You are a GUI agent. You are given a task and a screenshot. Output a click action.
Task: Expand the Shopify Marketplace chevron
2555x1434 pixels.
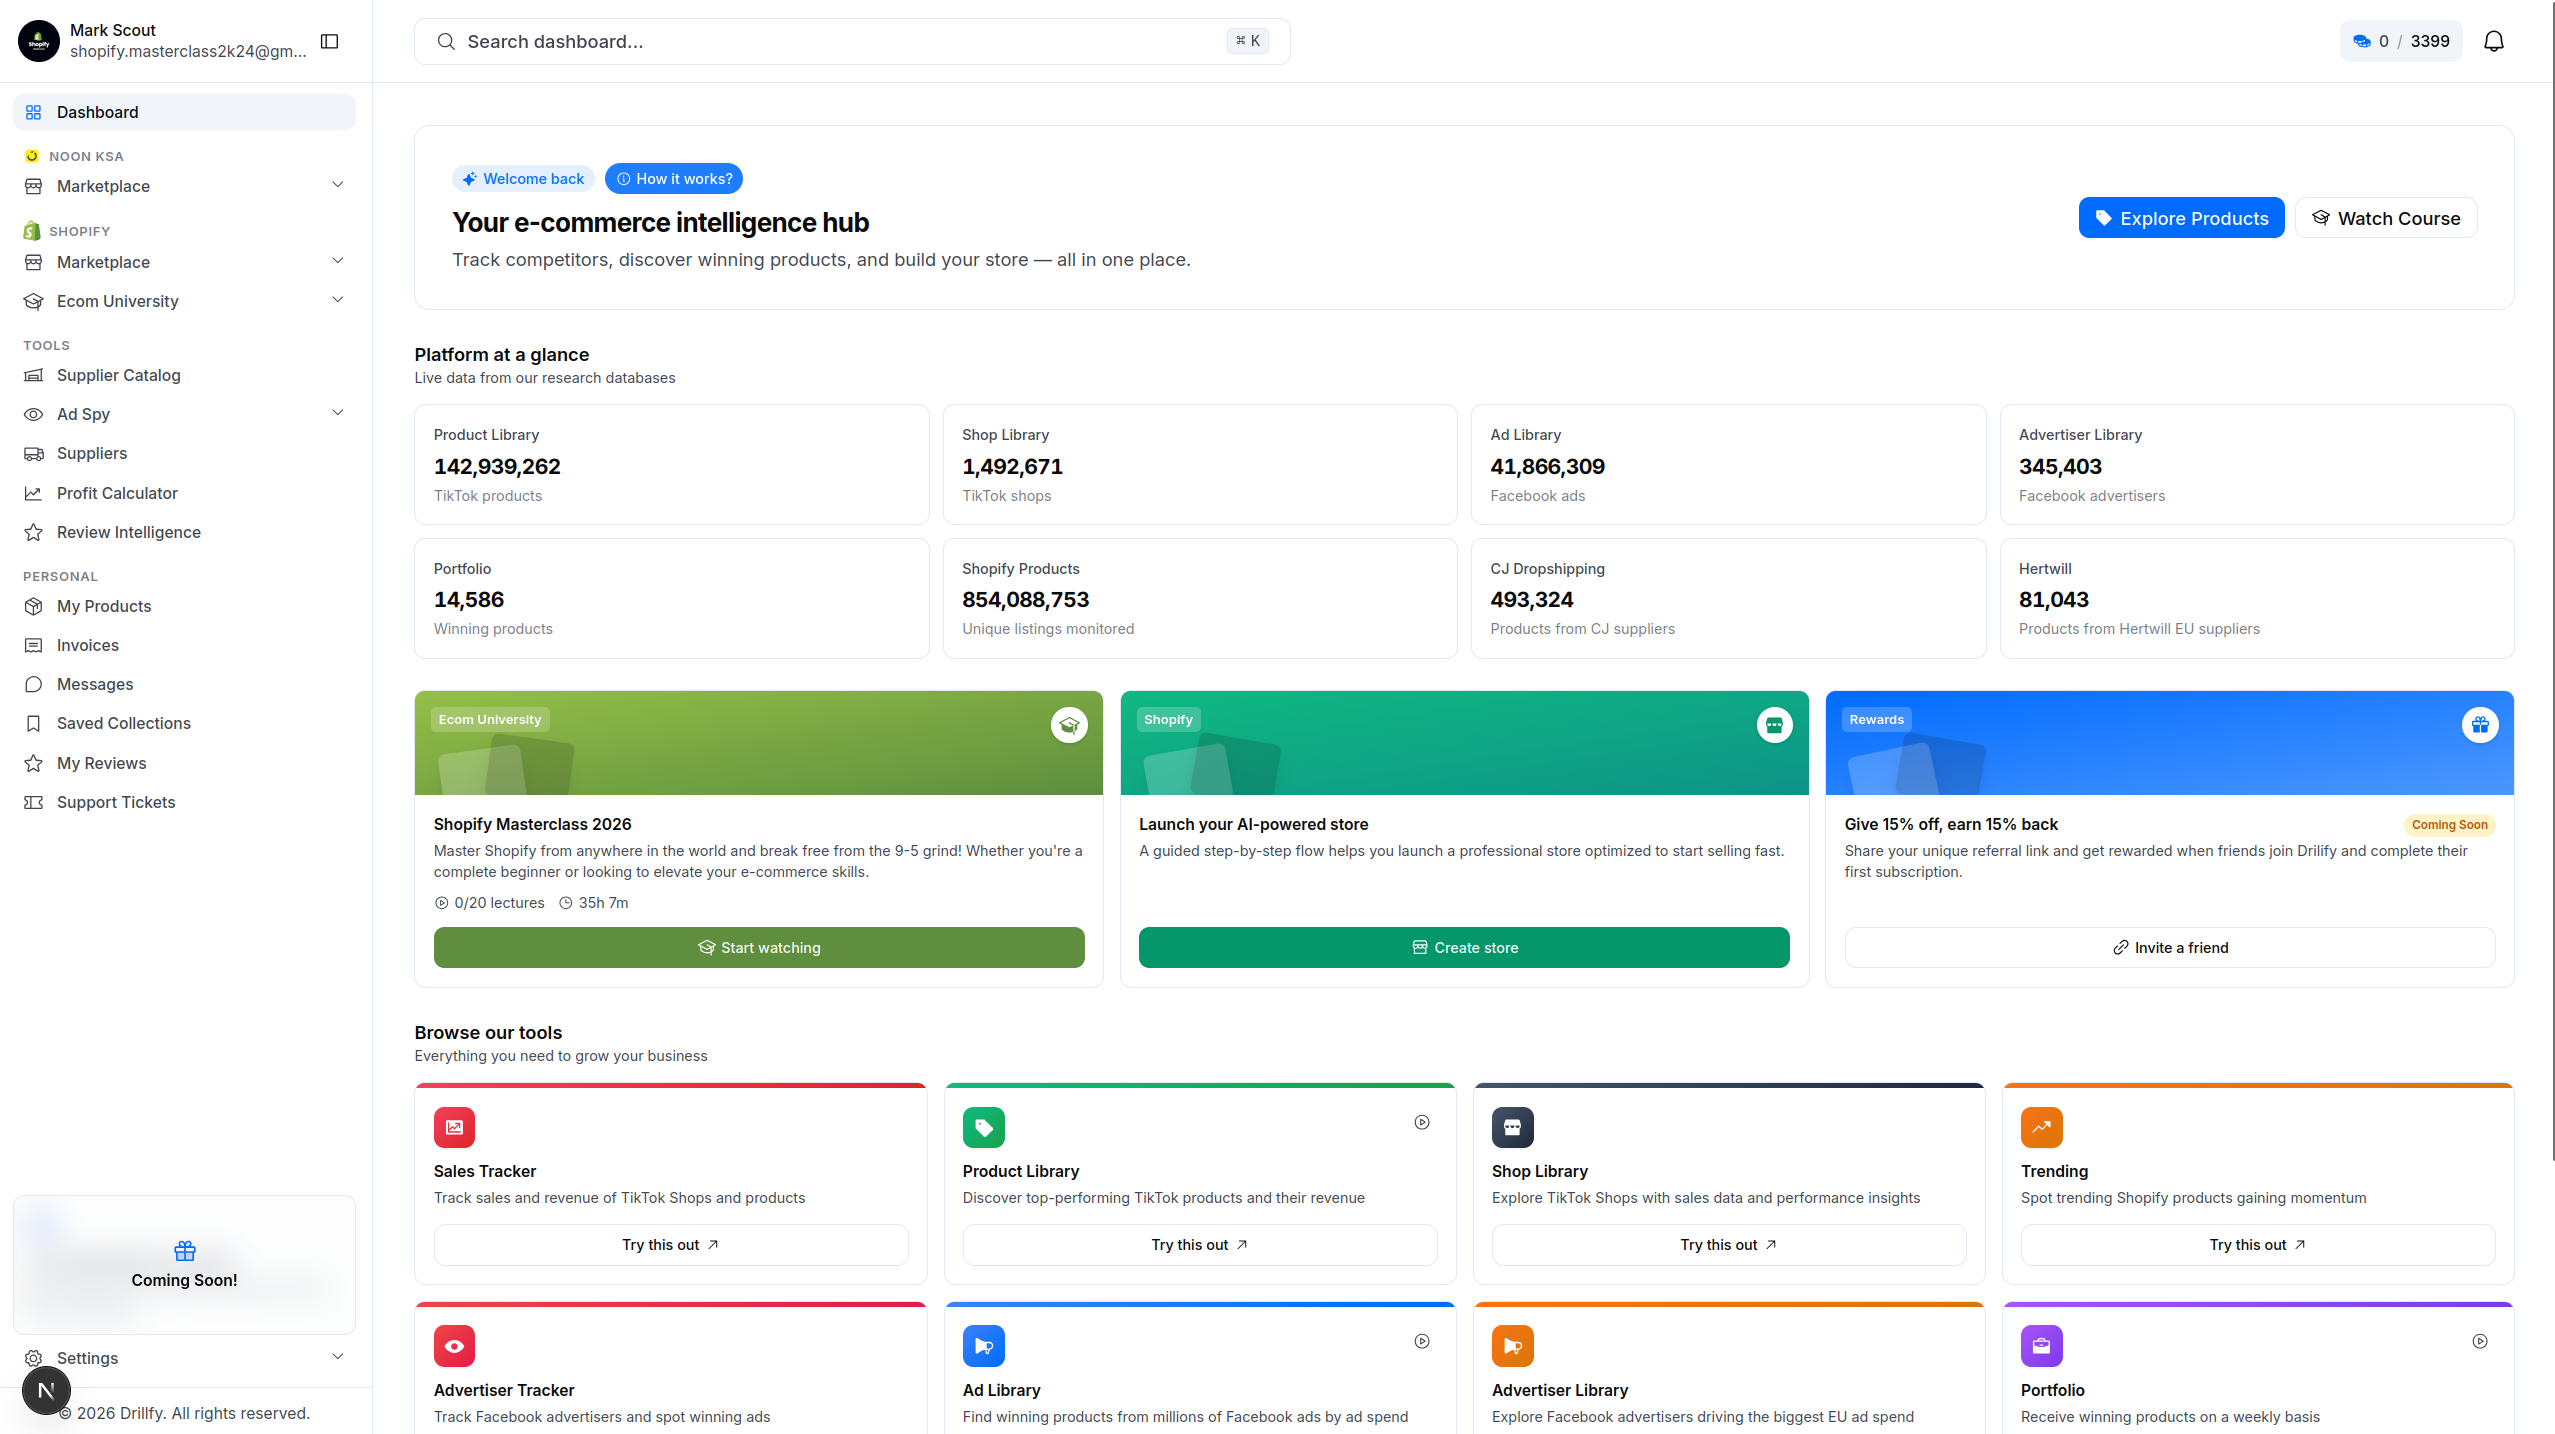tap(337, 261)
